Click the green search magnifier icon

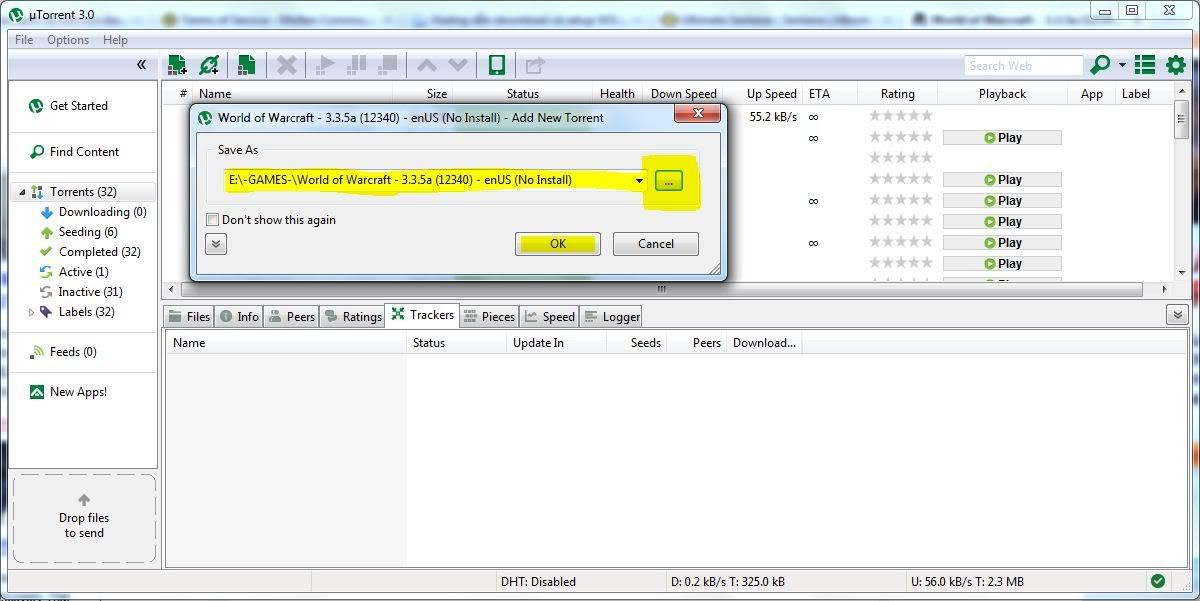pyautogui.click(x=1100, y=65)
